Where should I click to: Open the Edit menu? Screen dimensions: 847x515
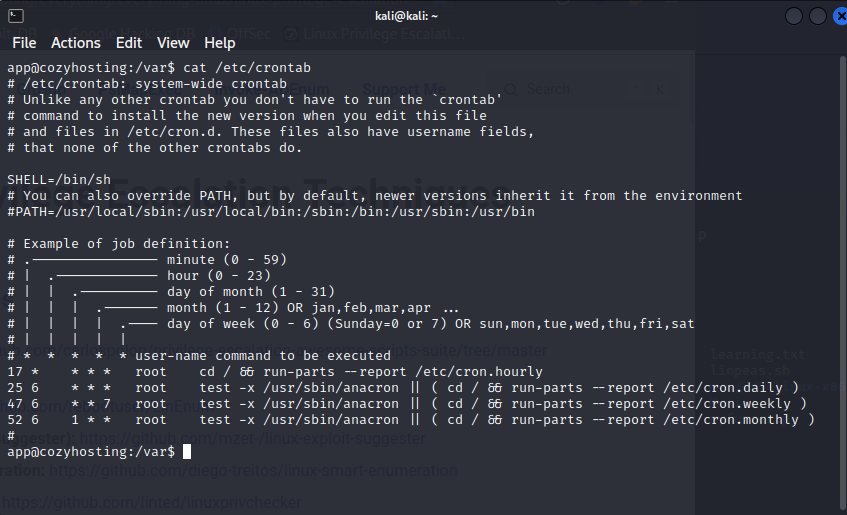point(129,43)
